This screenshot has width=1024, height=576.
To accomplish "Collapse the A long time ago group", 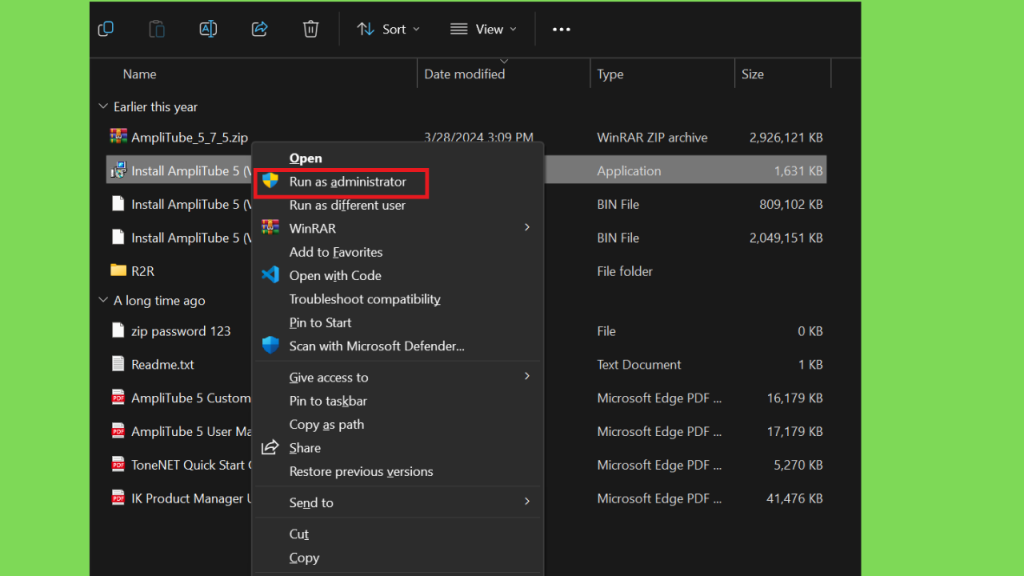I will 103,300.
